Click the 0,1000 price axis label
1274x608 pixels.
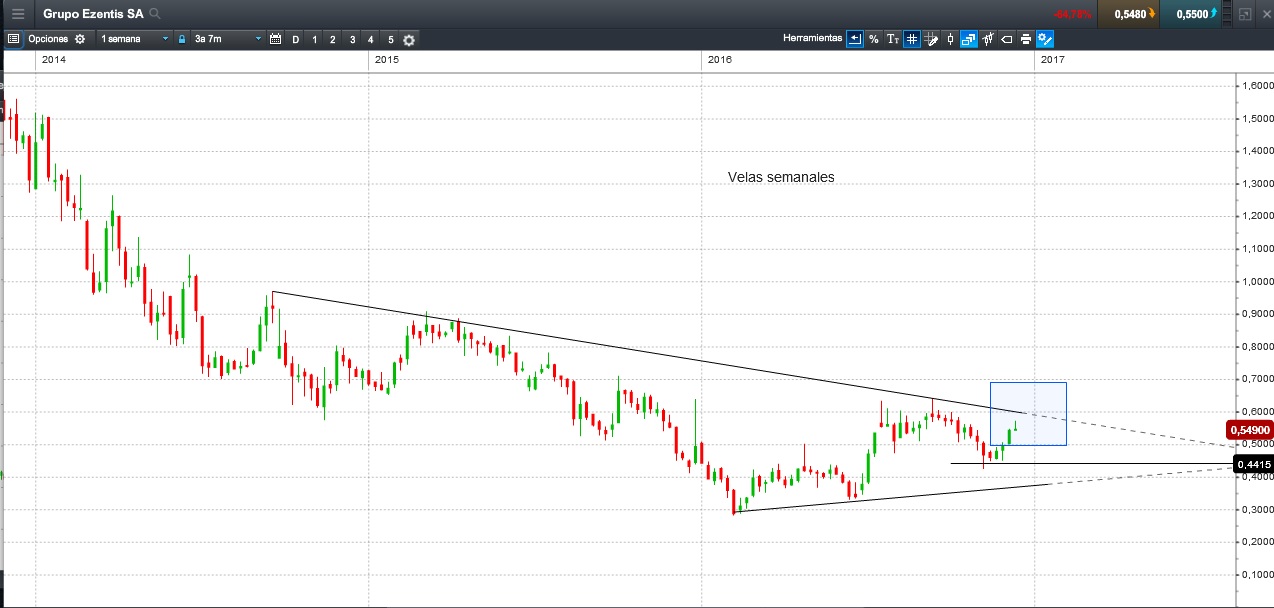point(1256,574)
